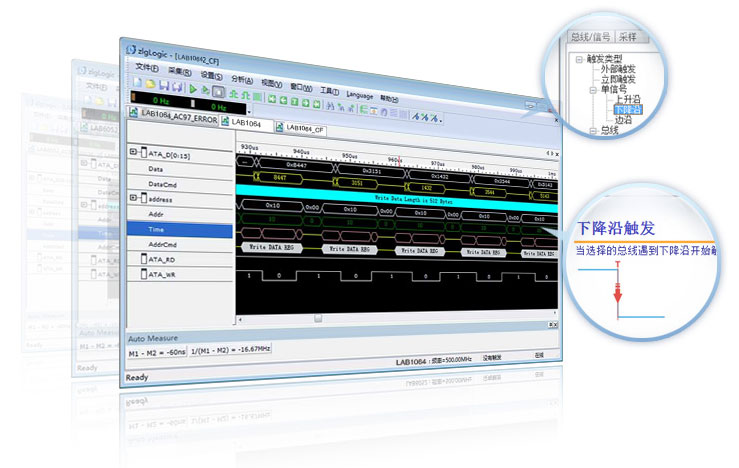Select the highlighted Time row
This screenshot has height=468, width=739.
coord(180,230)
